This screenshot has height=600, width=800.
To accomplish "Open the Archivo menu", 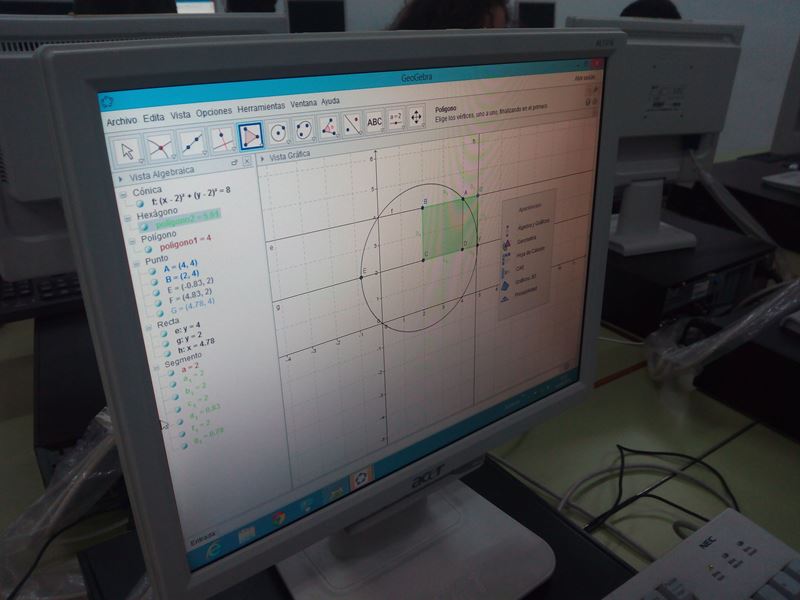I will (121, 120).
